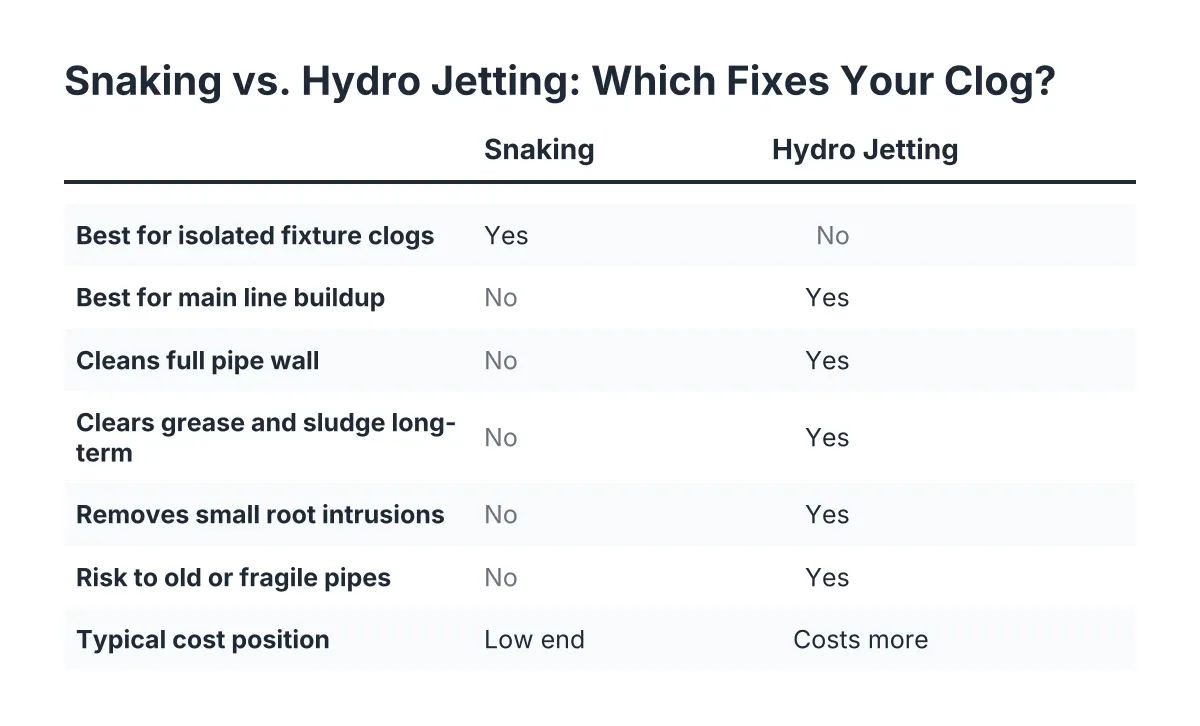Click the 'Best for main line buildup' label
The image size is (1200, 726).
231,298
